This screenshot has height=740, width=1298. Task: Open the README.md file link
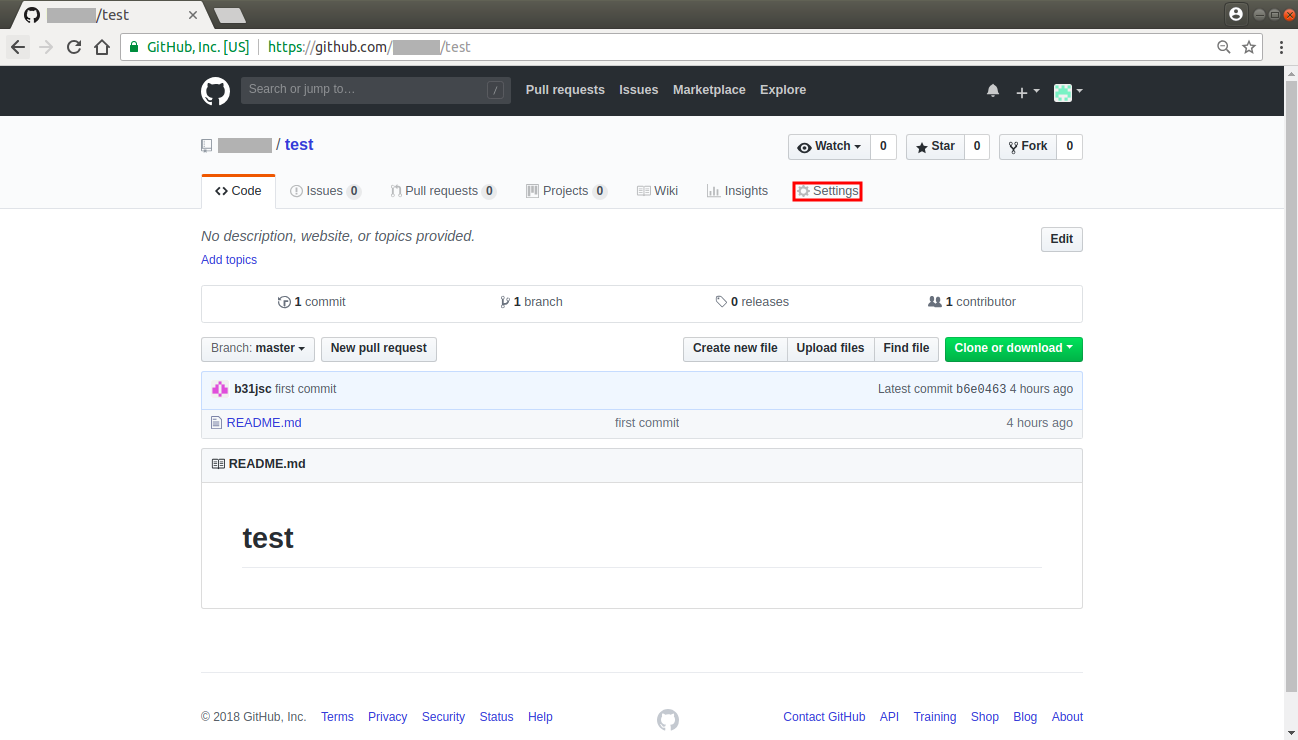[x=264, y=423]
